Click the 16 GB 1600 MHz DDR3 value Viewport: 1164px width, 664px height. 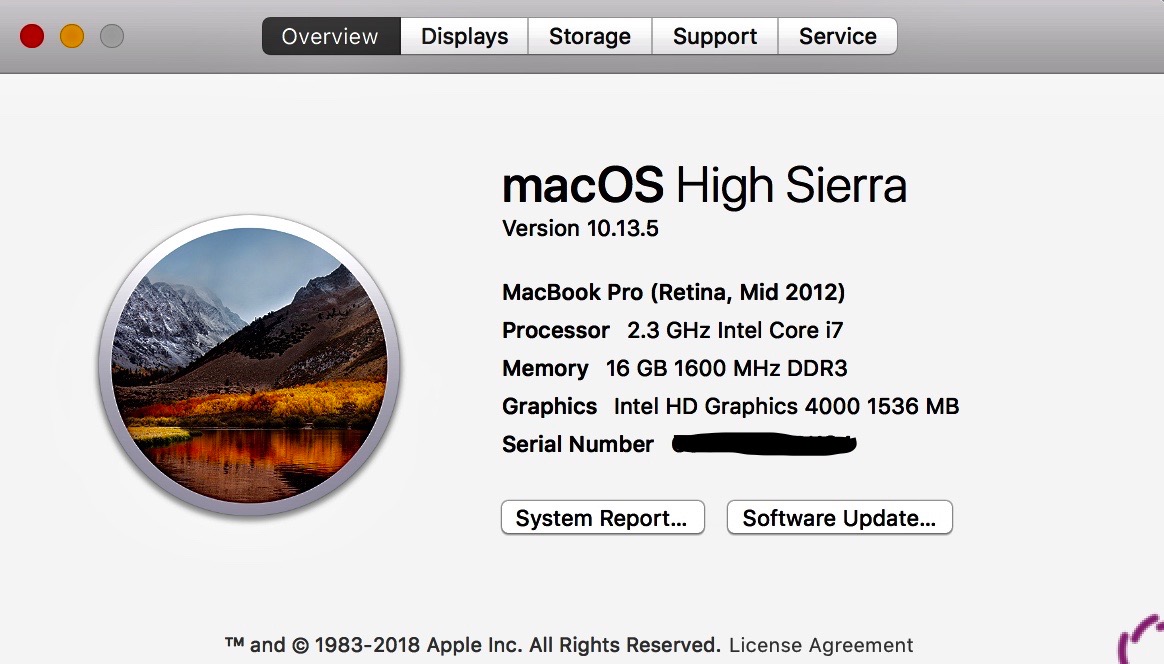tap(727, 368)
